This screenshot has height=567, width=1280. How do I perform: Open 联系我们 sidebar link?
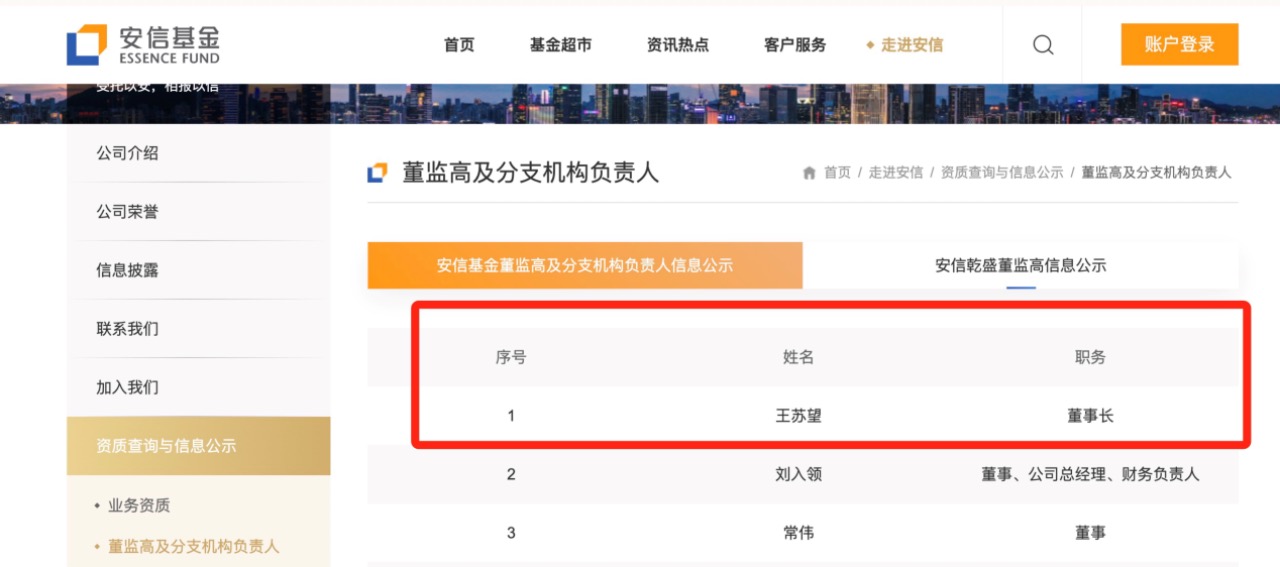[x=127, y=329]
